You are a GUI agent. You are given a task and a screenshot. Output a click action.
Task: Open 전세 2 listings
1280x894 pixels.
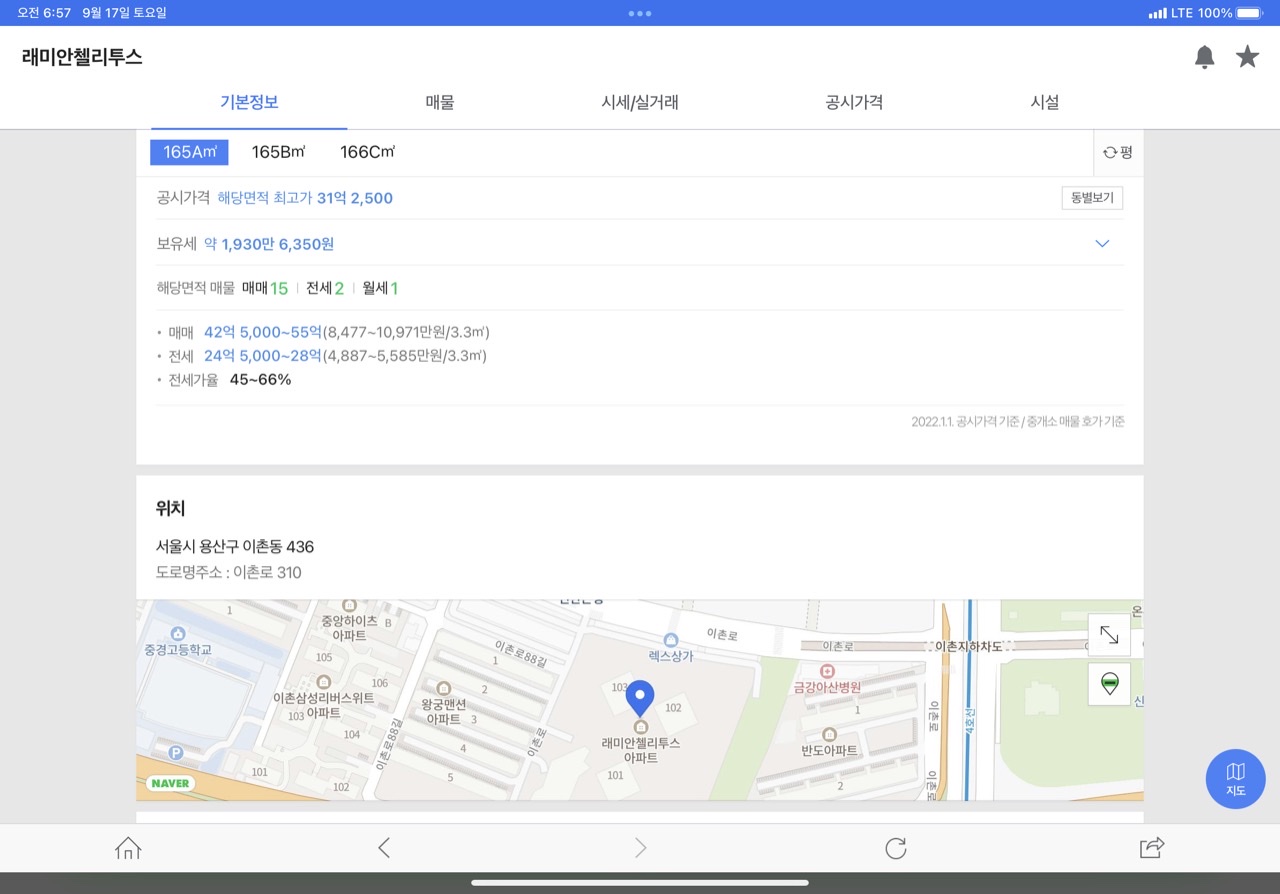point(325,288)
